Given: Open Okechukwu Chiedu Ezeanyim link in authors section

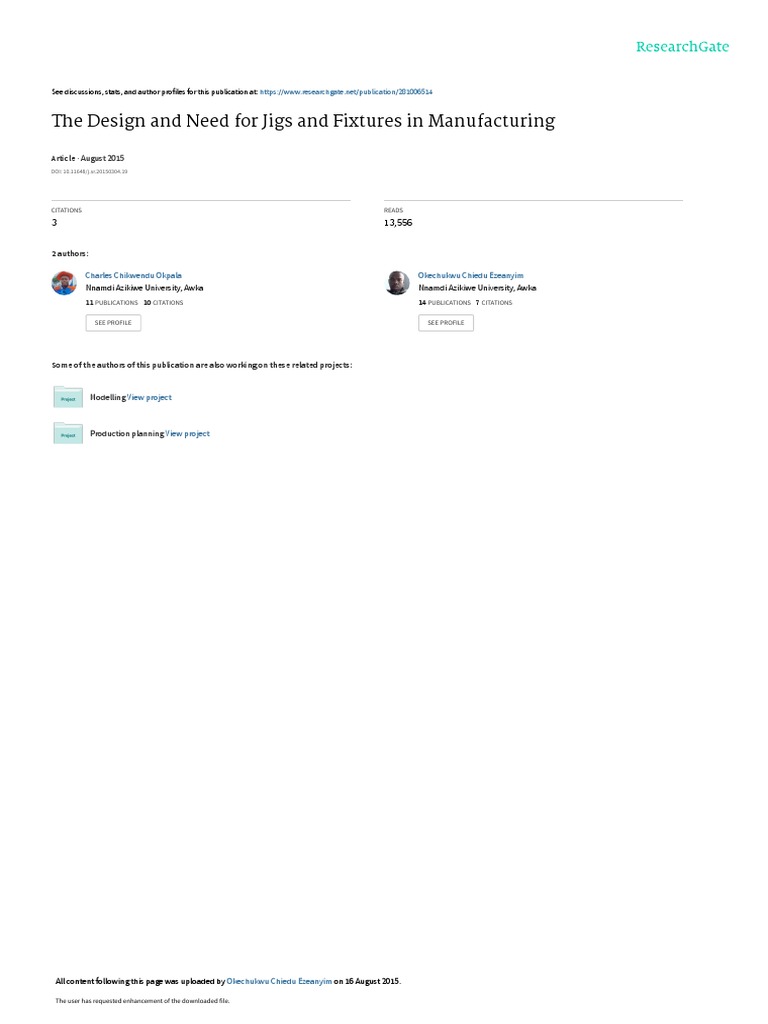Looking at the screenshot, I should click(x=470, y=276).
